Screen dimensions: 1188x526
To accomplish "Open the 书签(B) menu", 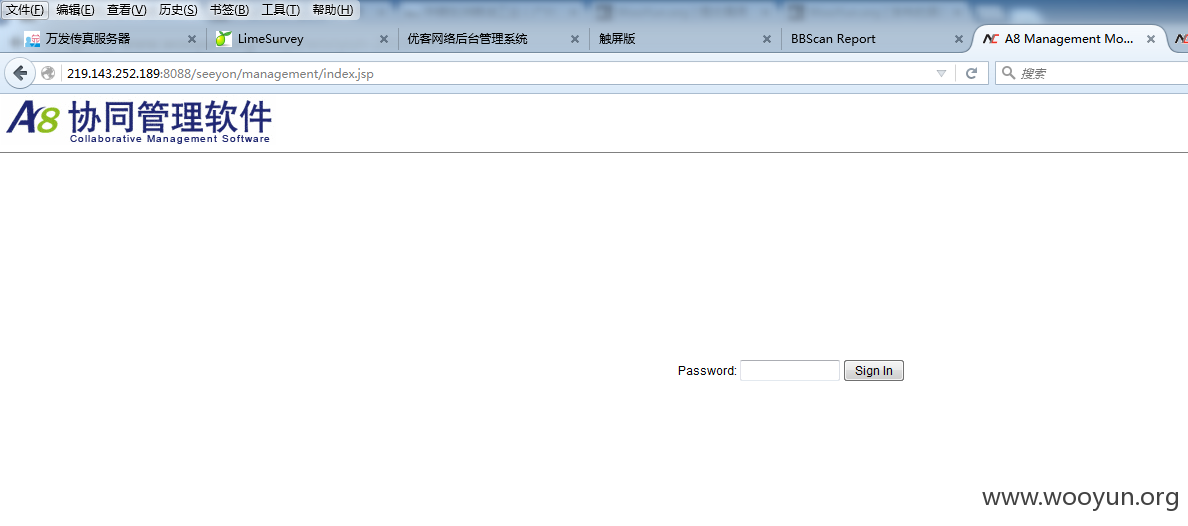I will [229, 10].
